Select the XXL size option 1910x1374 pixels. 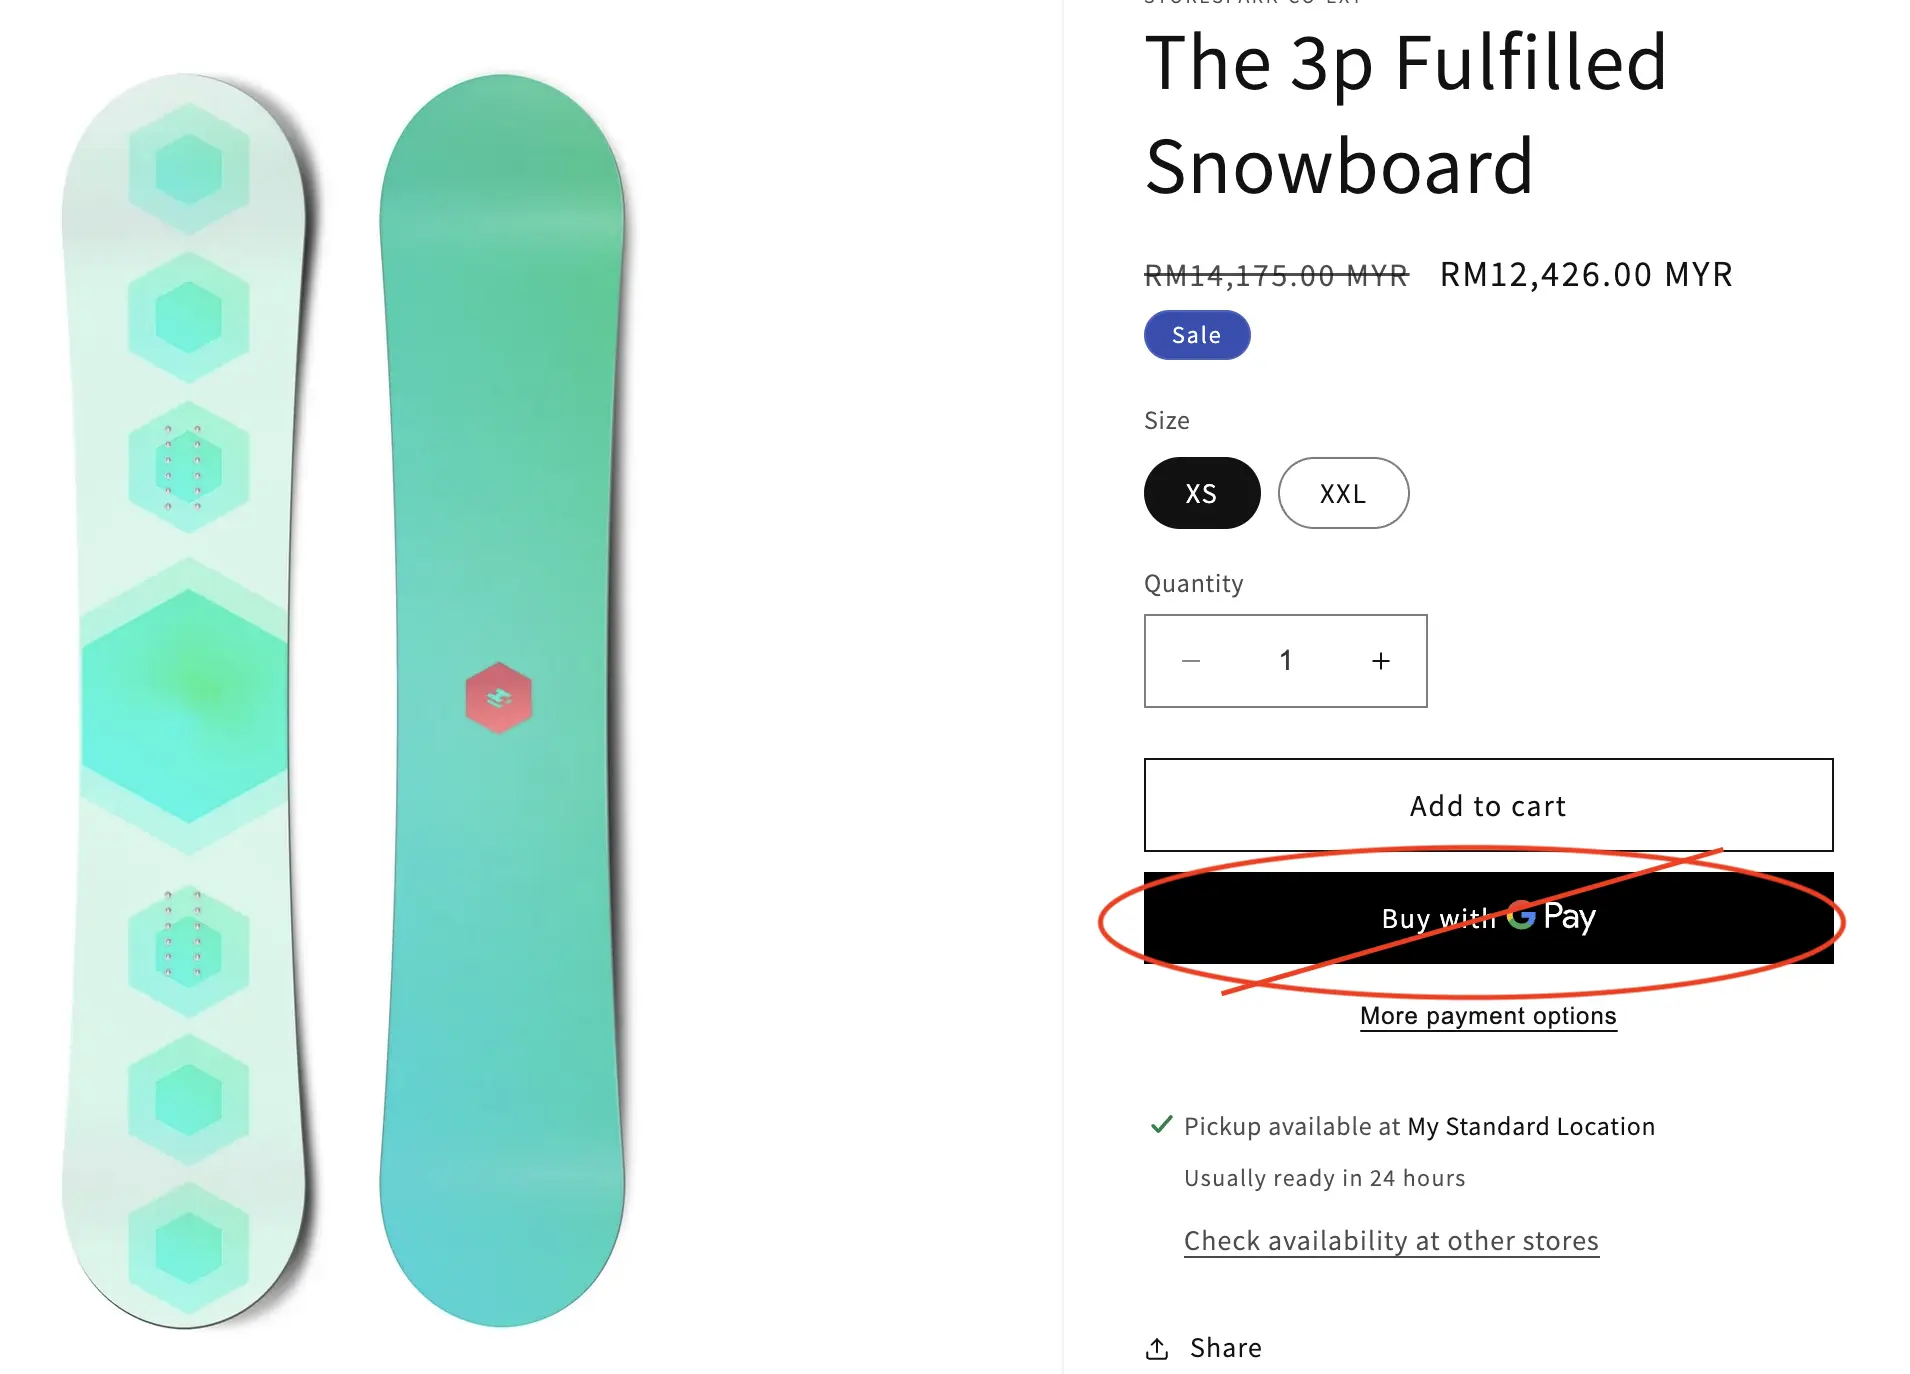coord(1343,492)
